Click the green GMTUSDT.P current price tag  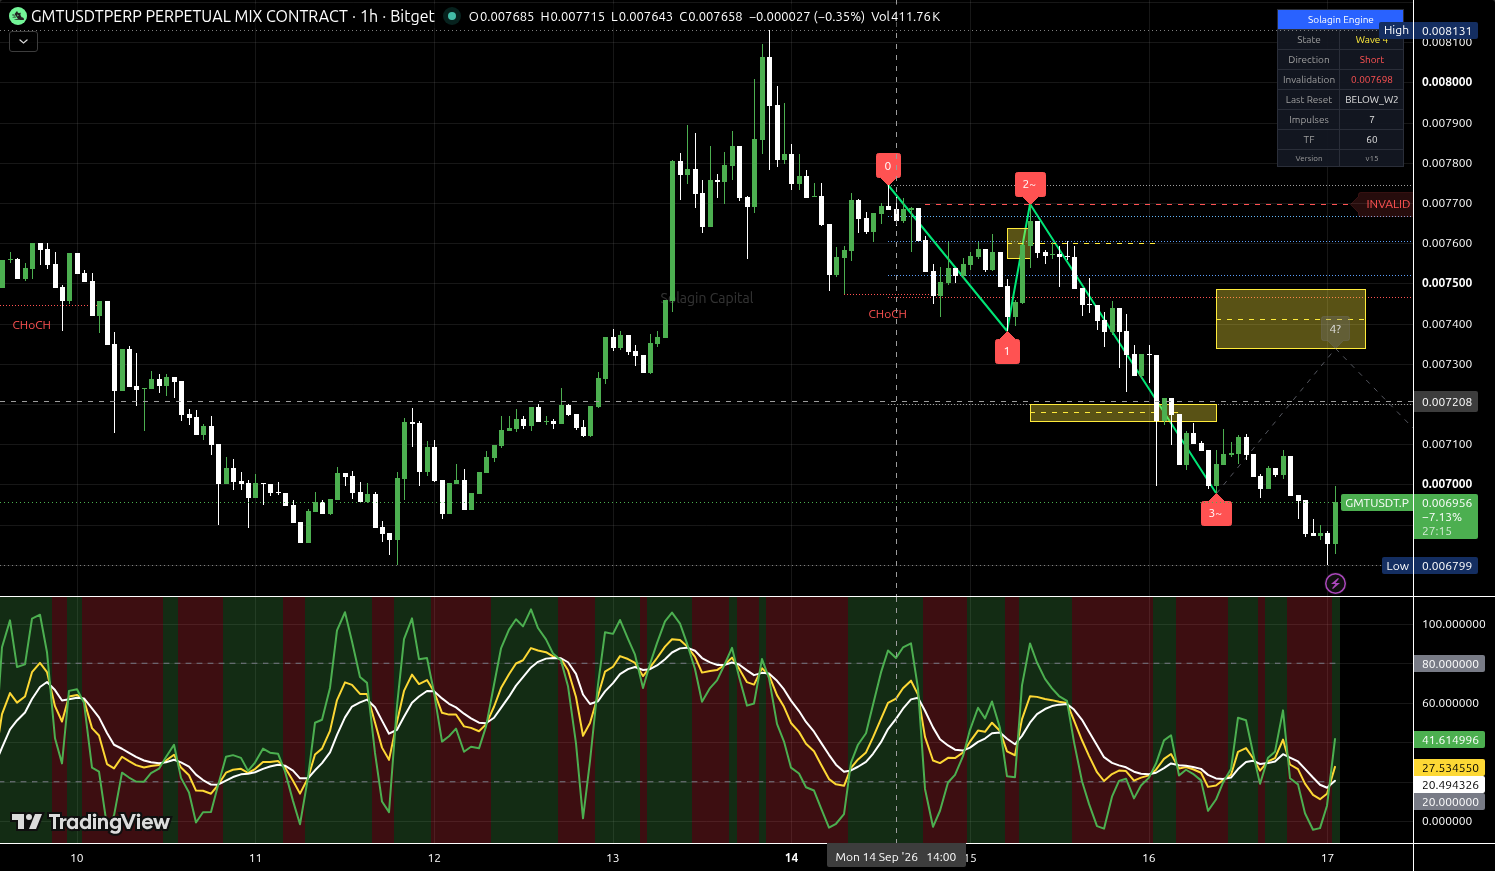click(x=1376, y=503)
